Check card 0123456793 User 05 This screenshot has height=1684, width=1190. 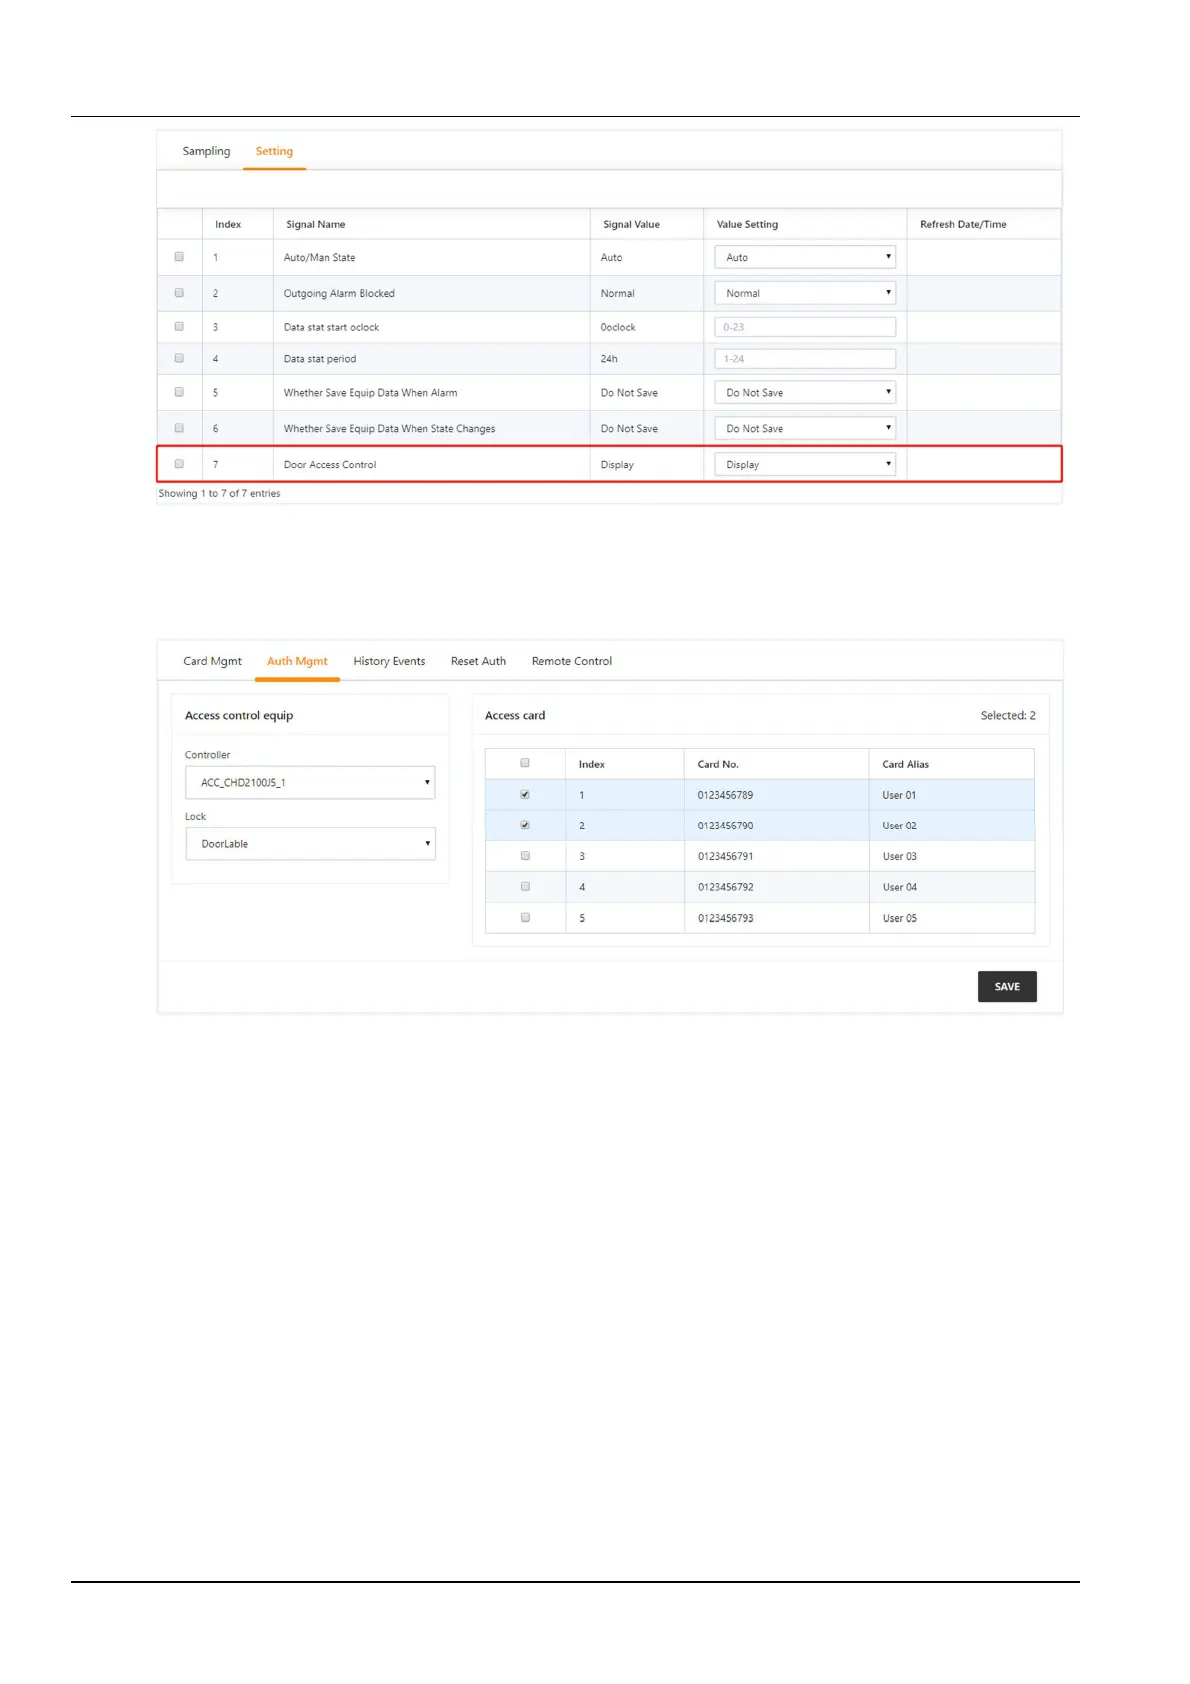[x=525, y=917]
